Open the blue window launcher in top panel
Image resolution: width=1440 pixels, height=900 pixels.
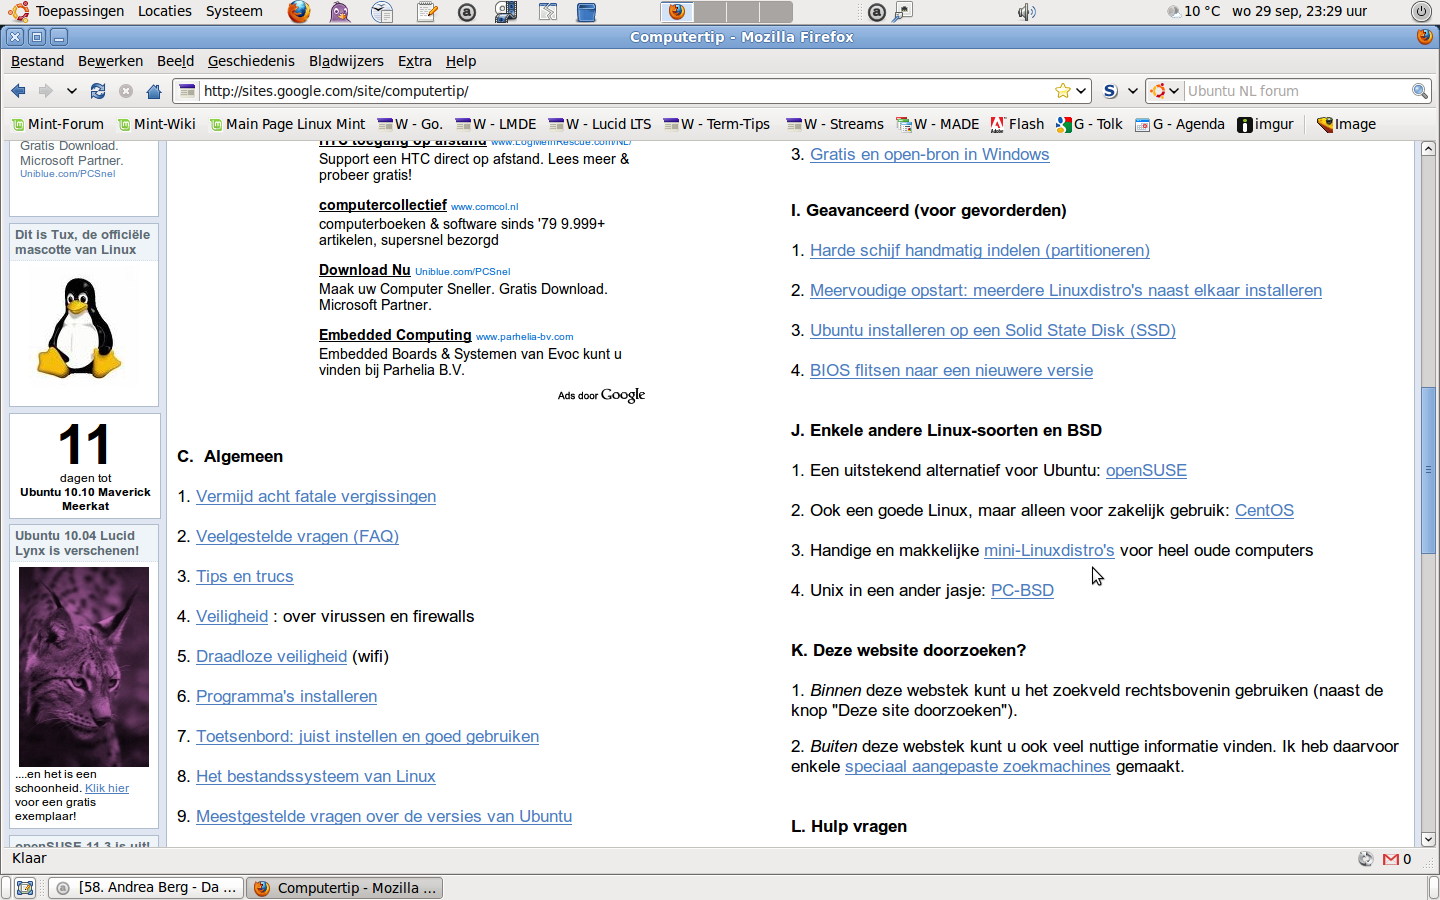click(587, 12)
